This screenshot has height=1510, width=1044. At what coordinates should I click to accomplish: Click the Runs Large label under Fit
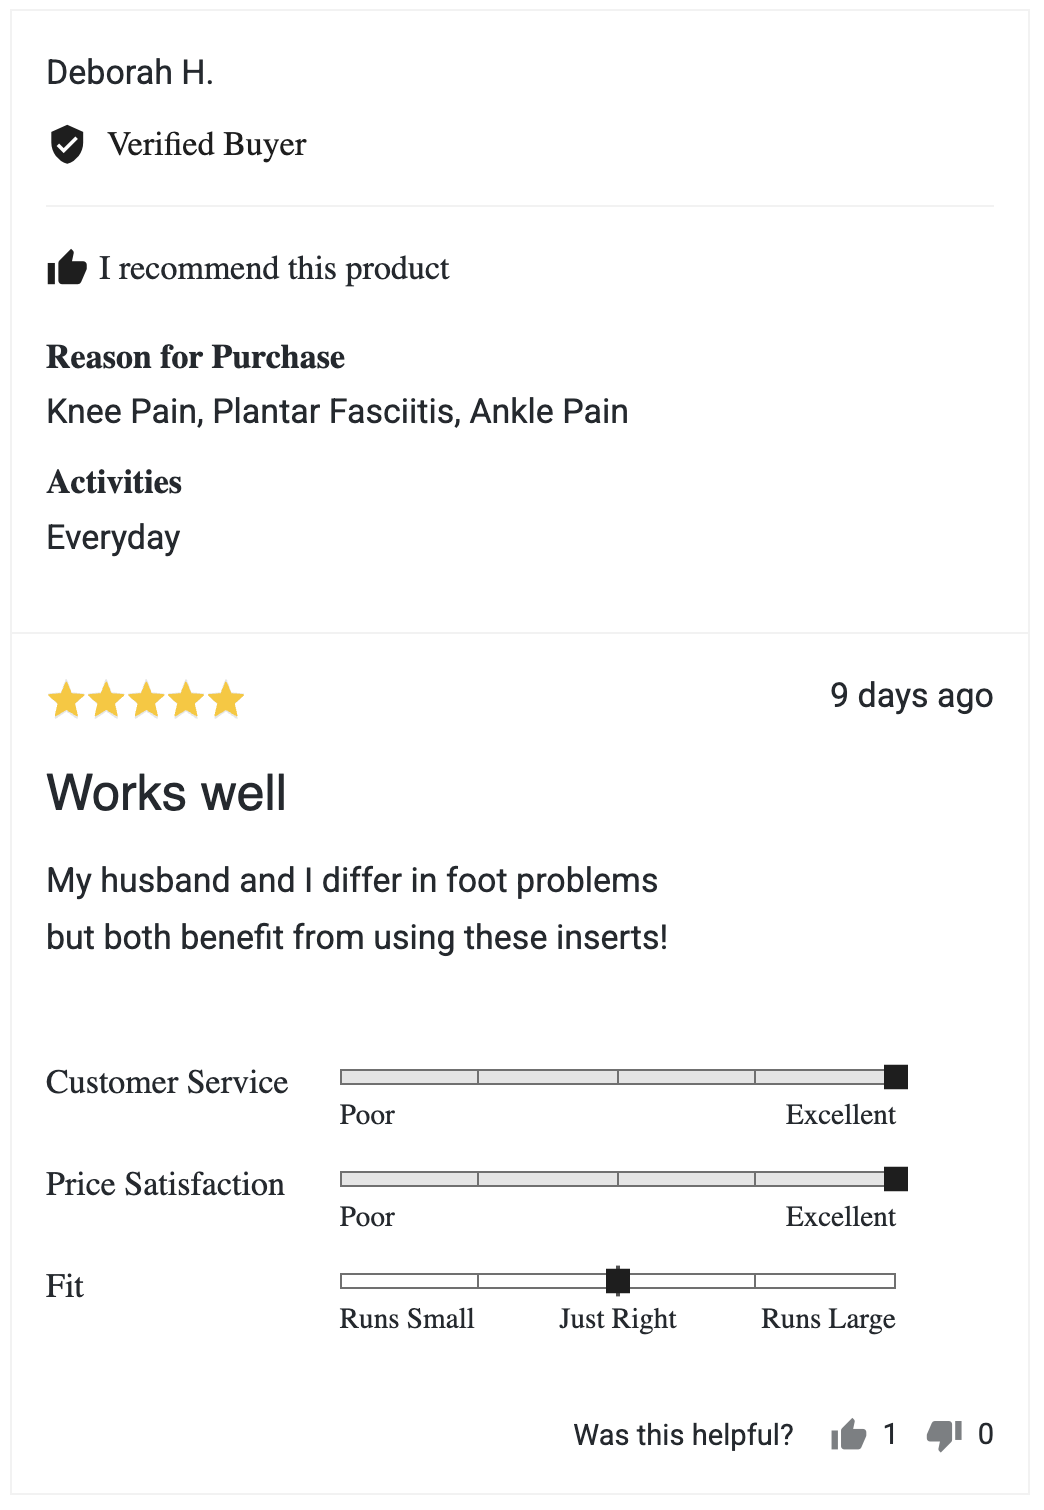pyautogui.click(x=828, y=1319)
